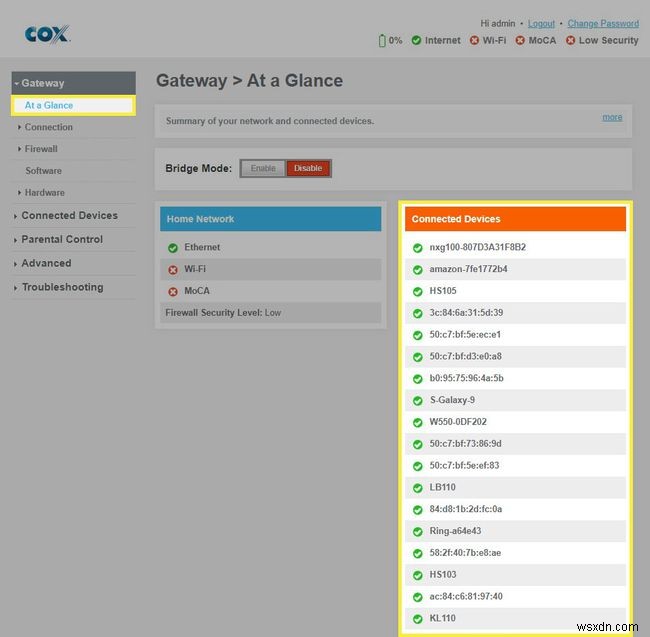
Task: Click the green check beside b0:95:75:96:4a:5b
Action: click(x=417, y=379)
